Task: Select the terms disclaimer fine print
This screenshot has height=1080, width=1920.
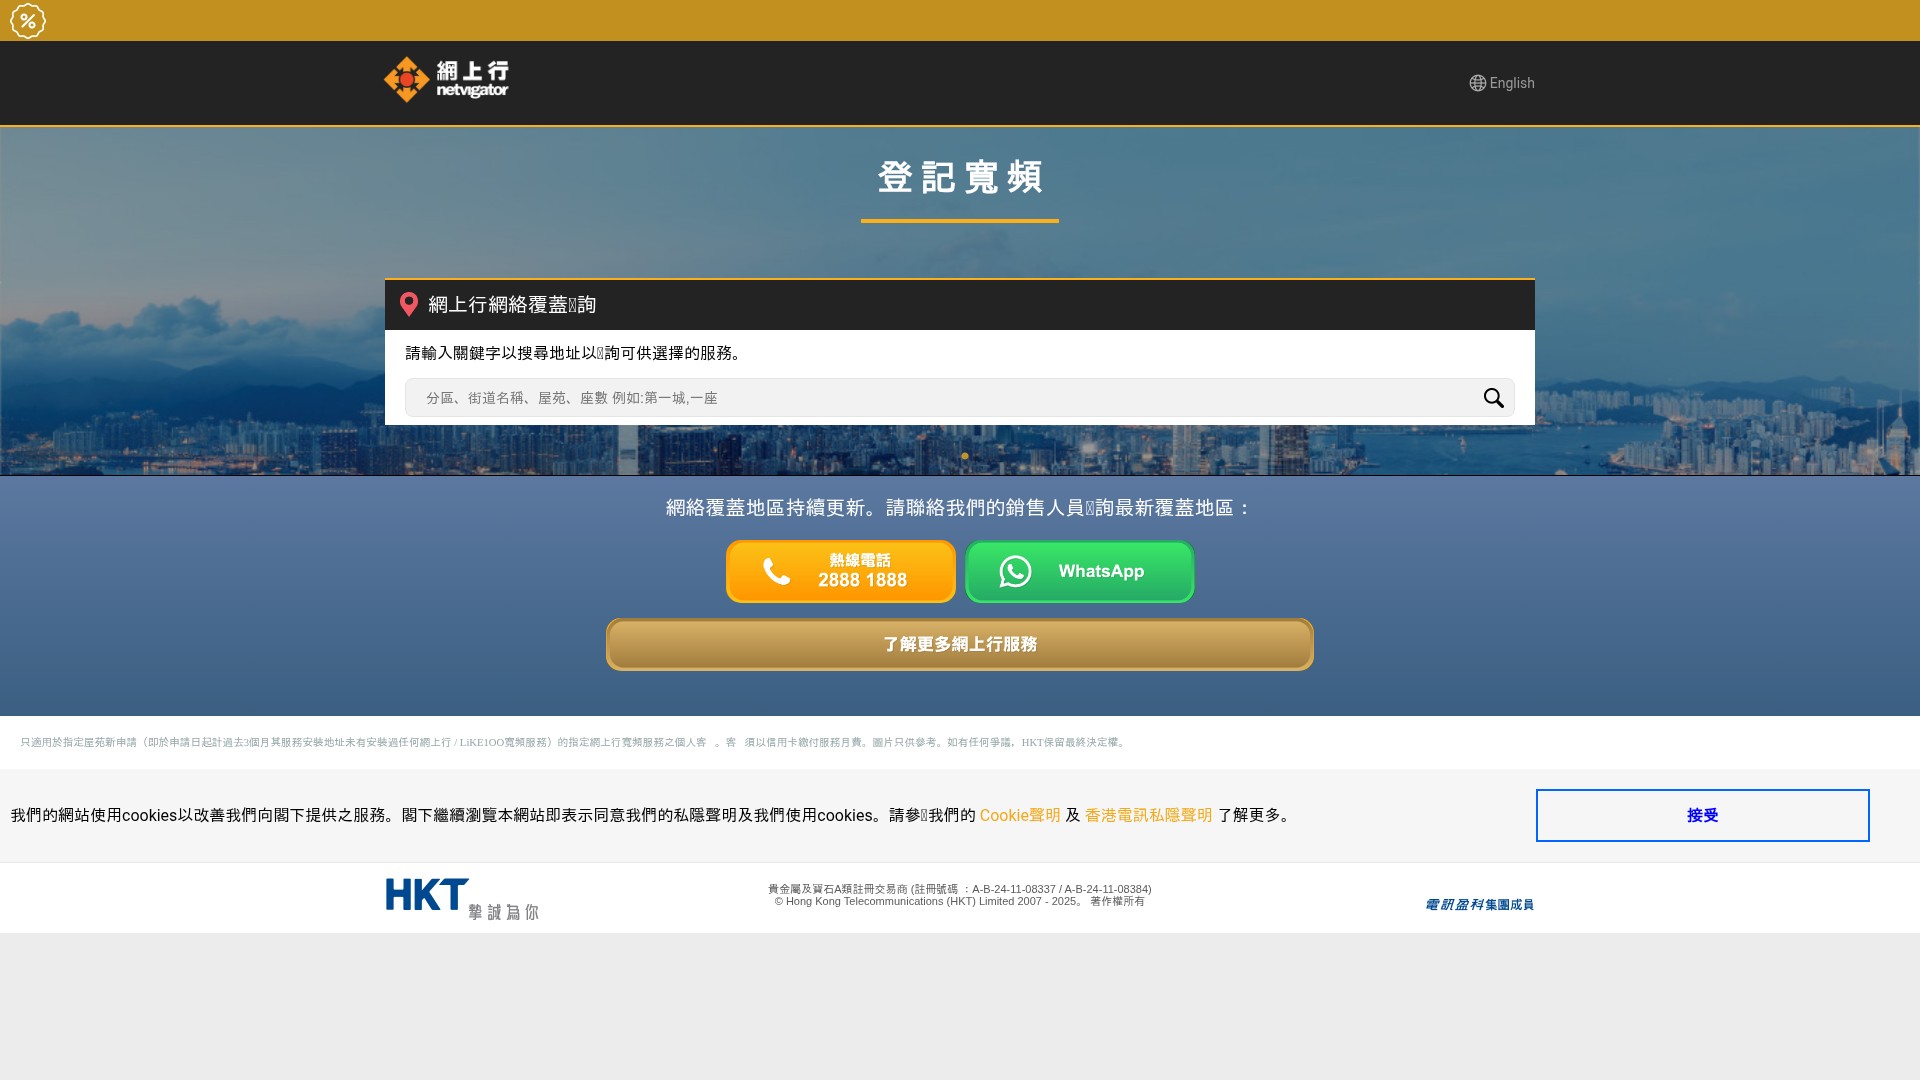Action: click(x=574, y=742)
